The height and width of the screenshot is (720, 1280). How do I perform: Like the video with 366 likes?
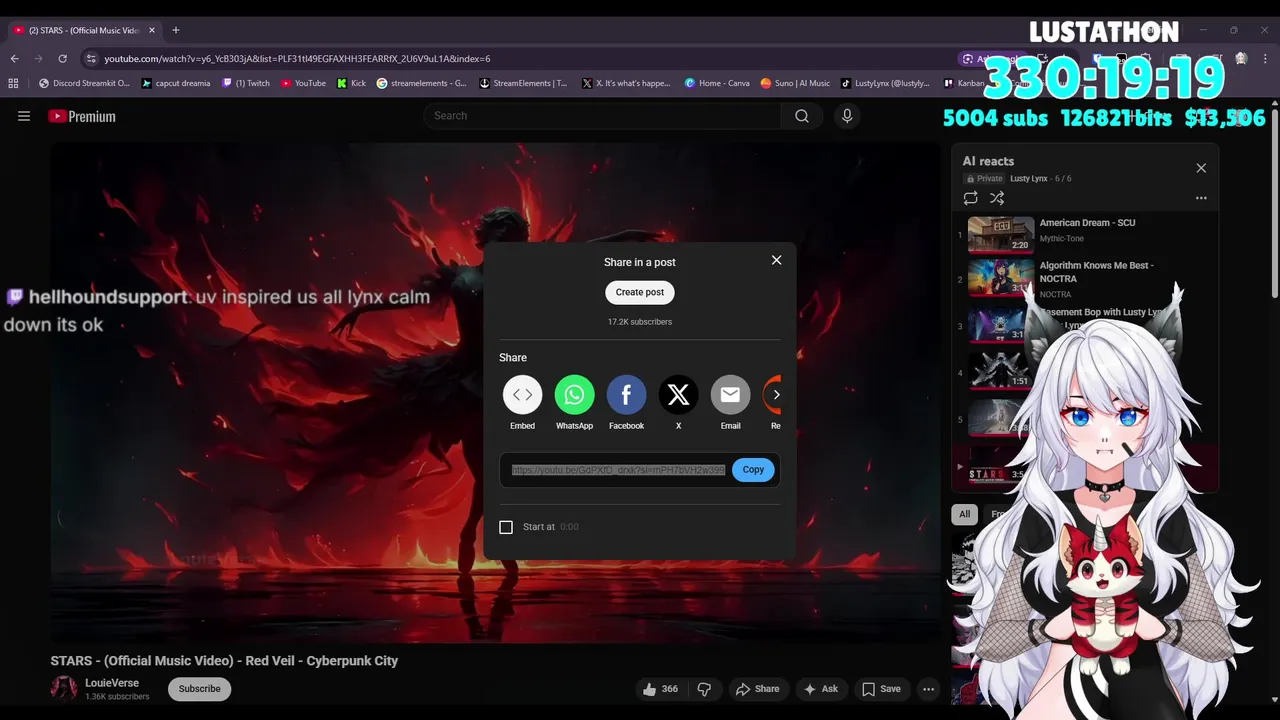point(660,689)
